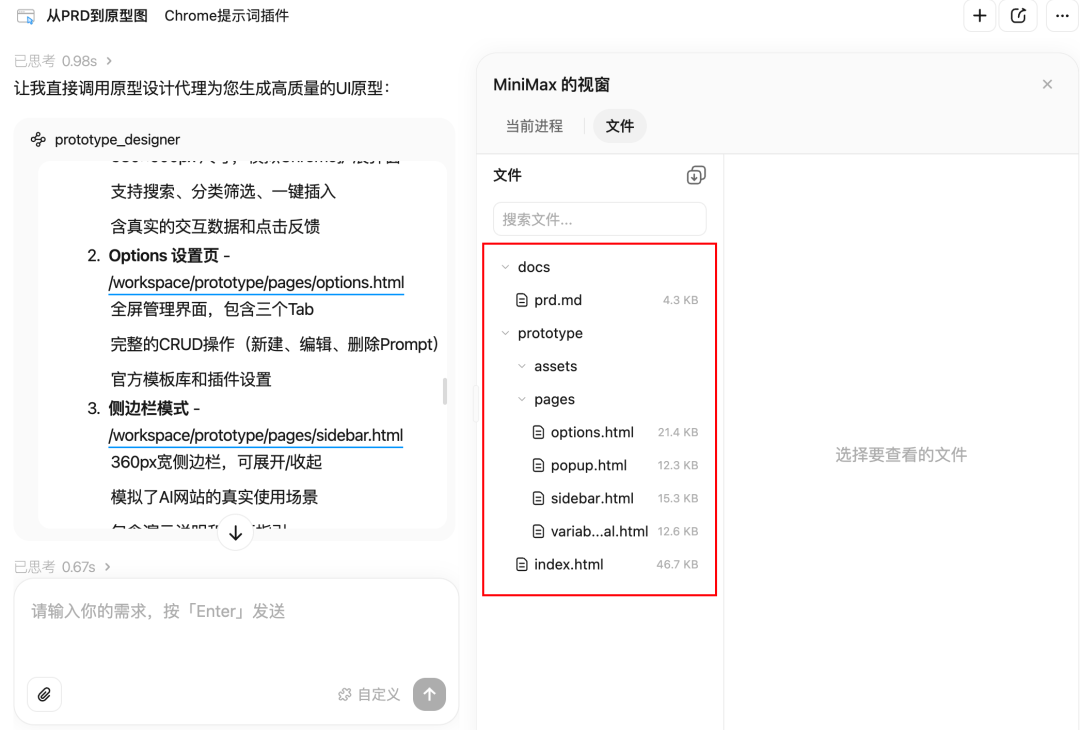The width and height of the screenshot is (1080, 730).
Task: Click the 搜索文件 search input field
Action: point(599,219)
